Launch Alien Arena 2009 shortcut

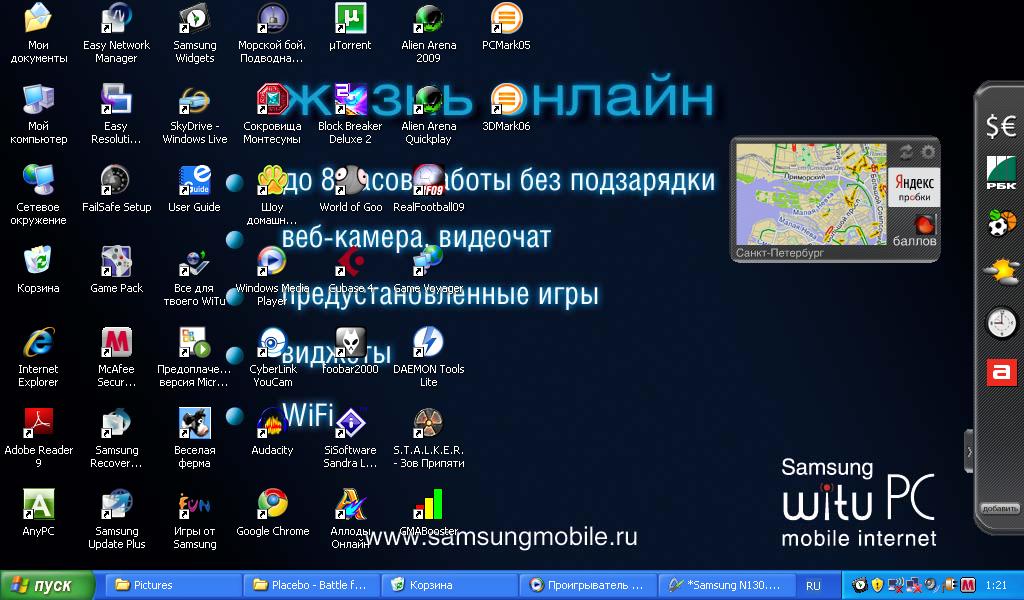(428, 18)
